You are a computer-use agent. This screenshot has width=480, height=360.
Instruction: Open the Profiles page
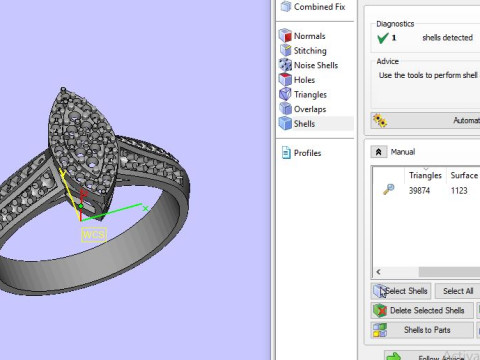point(301,153)
